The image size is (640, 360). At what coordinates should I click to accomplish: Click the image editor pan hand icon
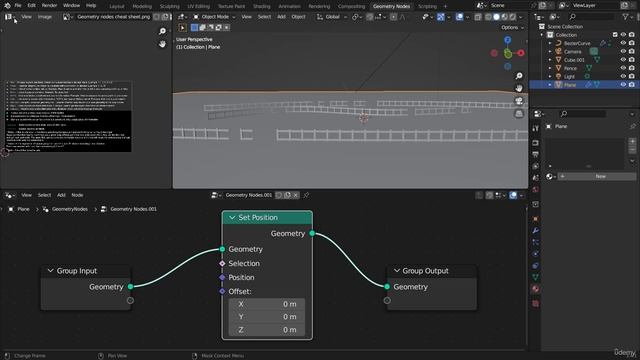pos(162,44)
